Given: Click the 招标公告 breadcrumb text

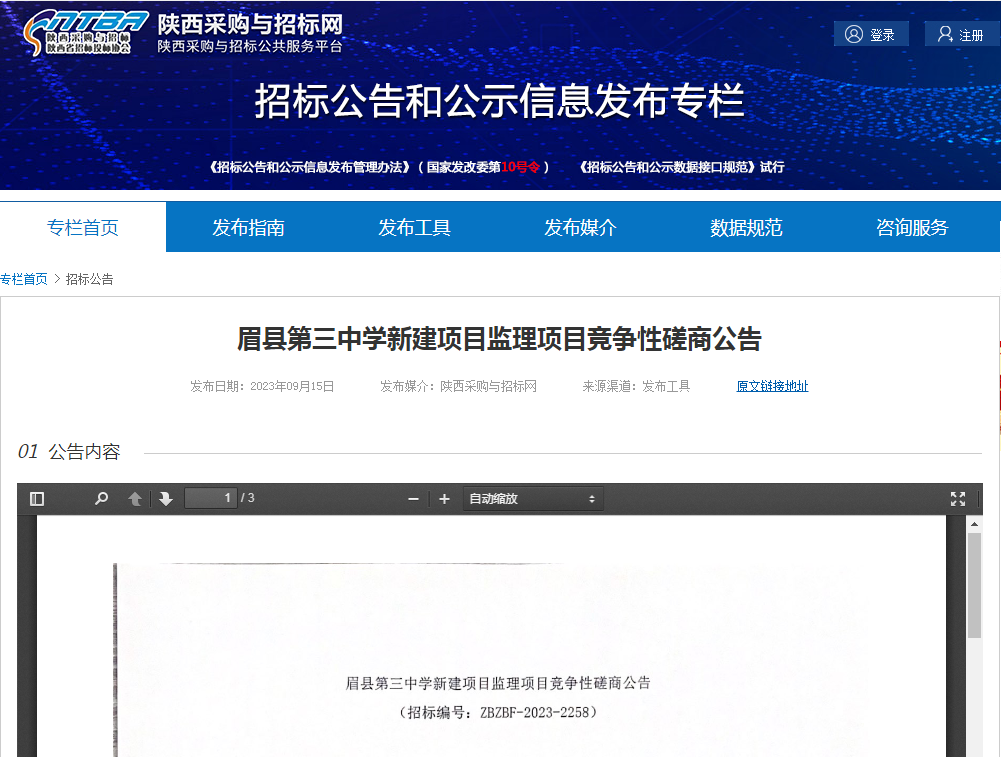Looking at the screenshot, I should pos(89,279).
